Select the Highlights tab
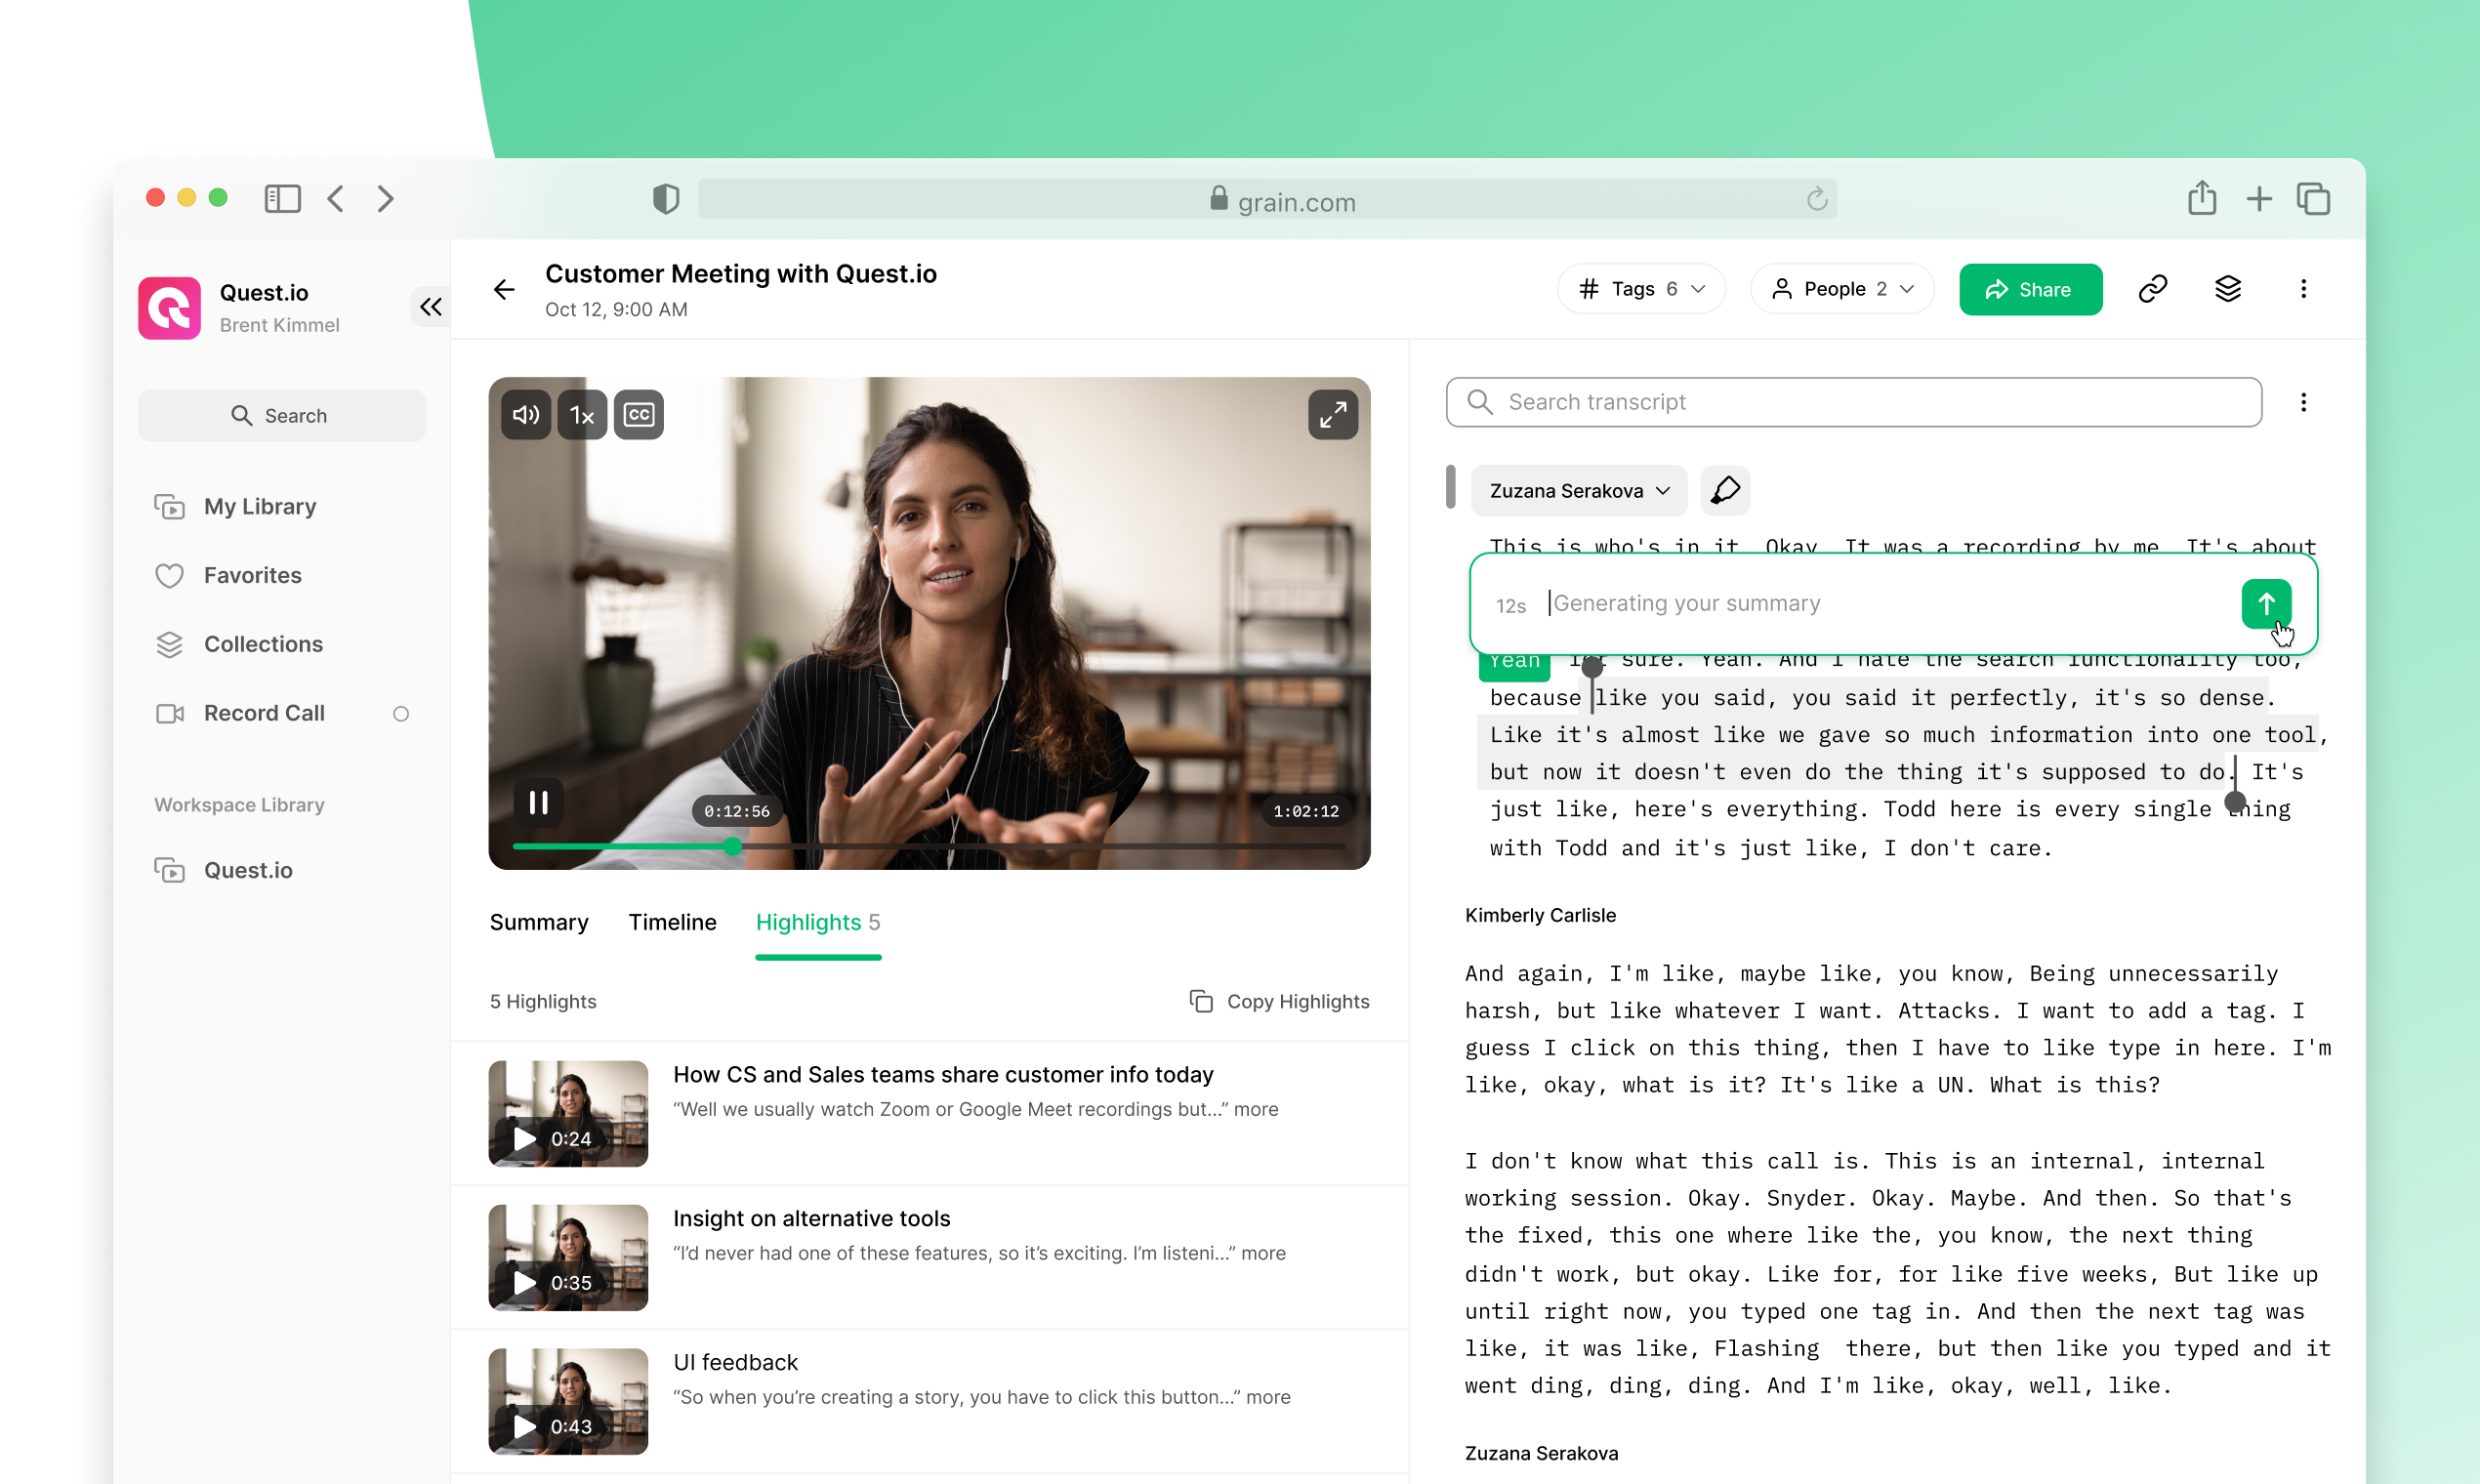The height and width of the screenshot is (1484, 2480). 818,922
